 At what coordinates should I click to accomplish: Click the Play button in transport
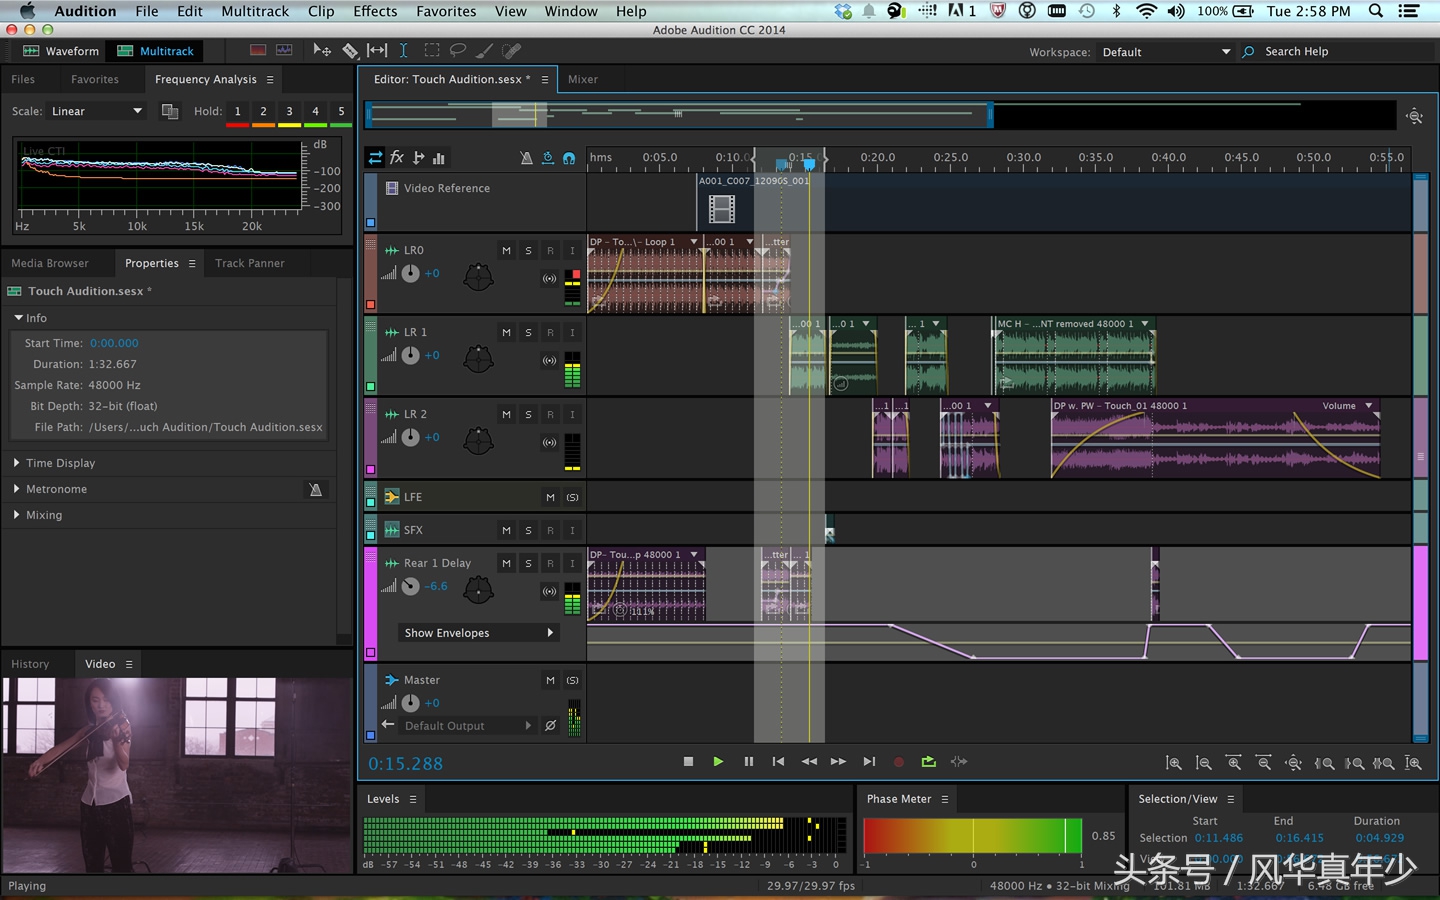(x=718, y=762)
